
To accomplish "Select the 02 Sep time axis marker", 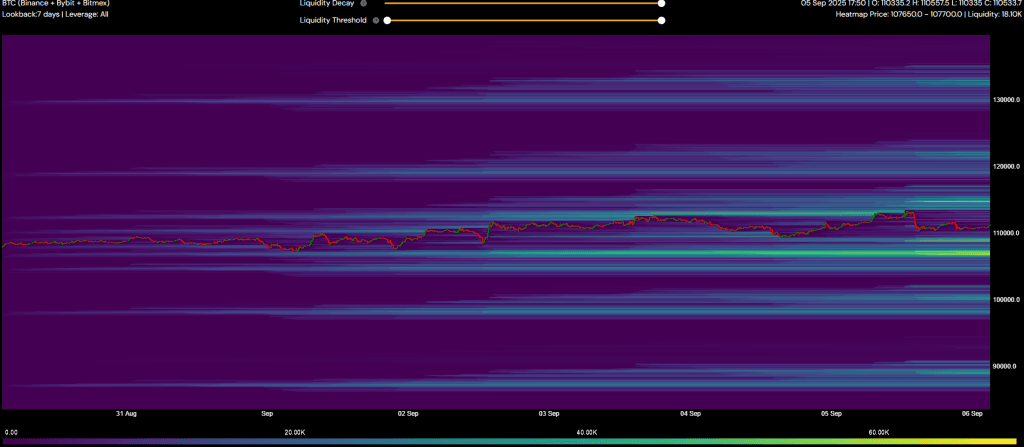I will [x=408, y=412].
